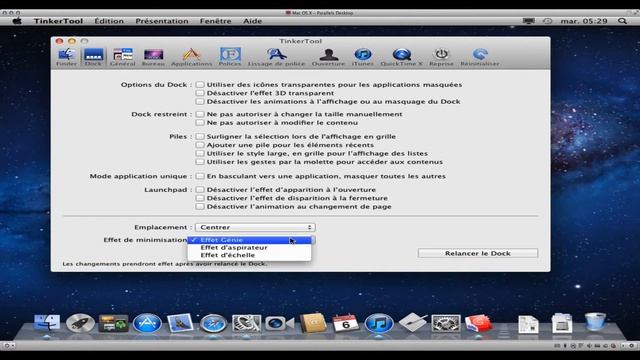Click Relancer le Dock button
This screenshot has height=360, width=640.
tap(478, 253)
